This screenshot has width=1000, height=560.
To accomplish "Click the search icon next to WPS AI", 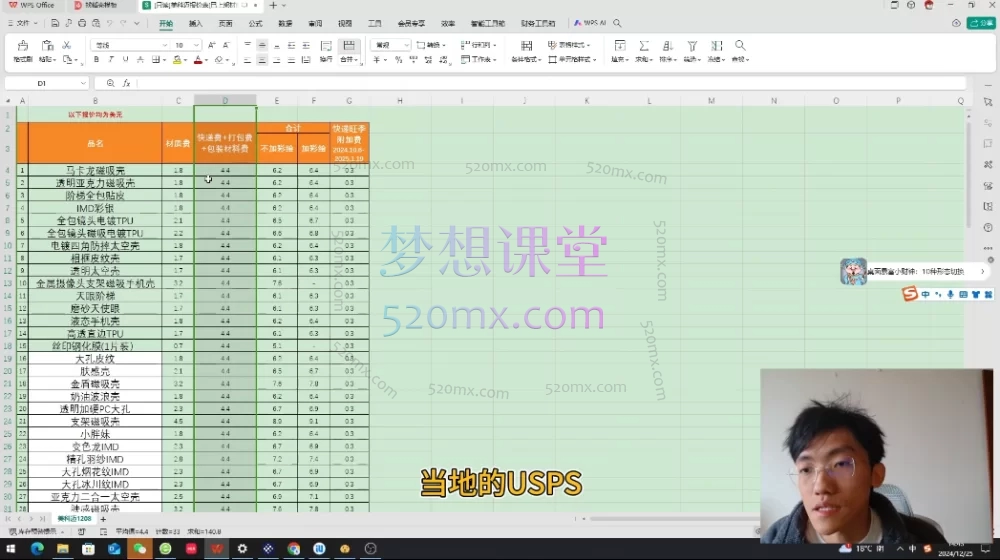I will 617,23.
